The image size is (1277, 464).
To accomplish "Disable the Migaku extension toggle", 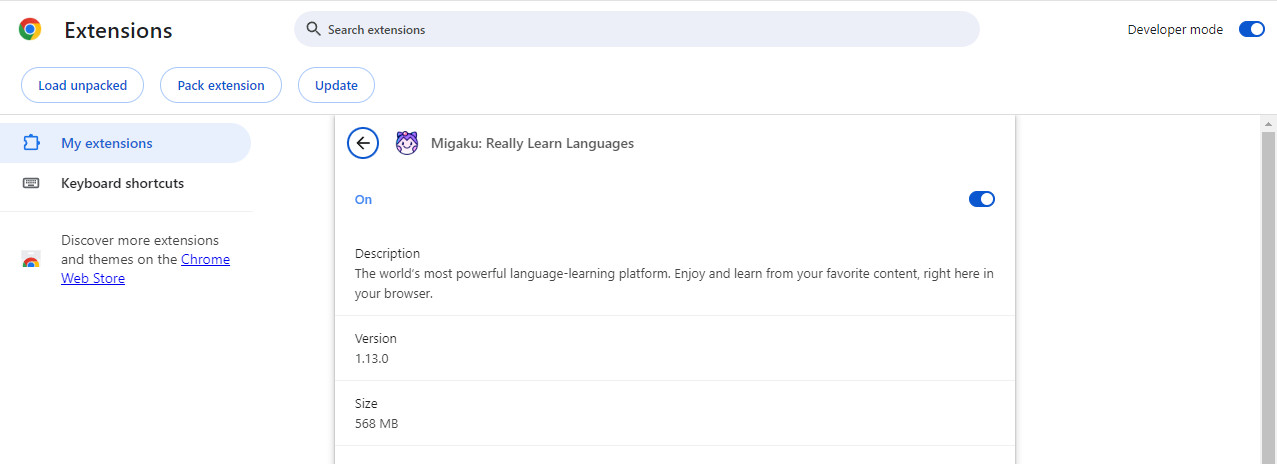I will pyautogui.click(x=982, y=199).
